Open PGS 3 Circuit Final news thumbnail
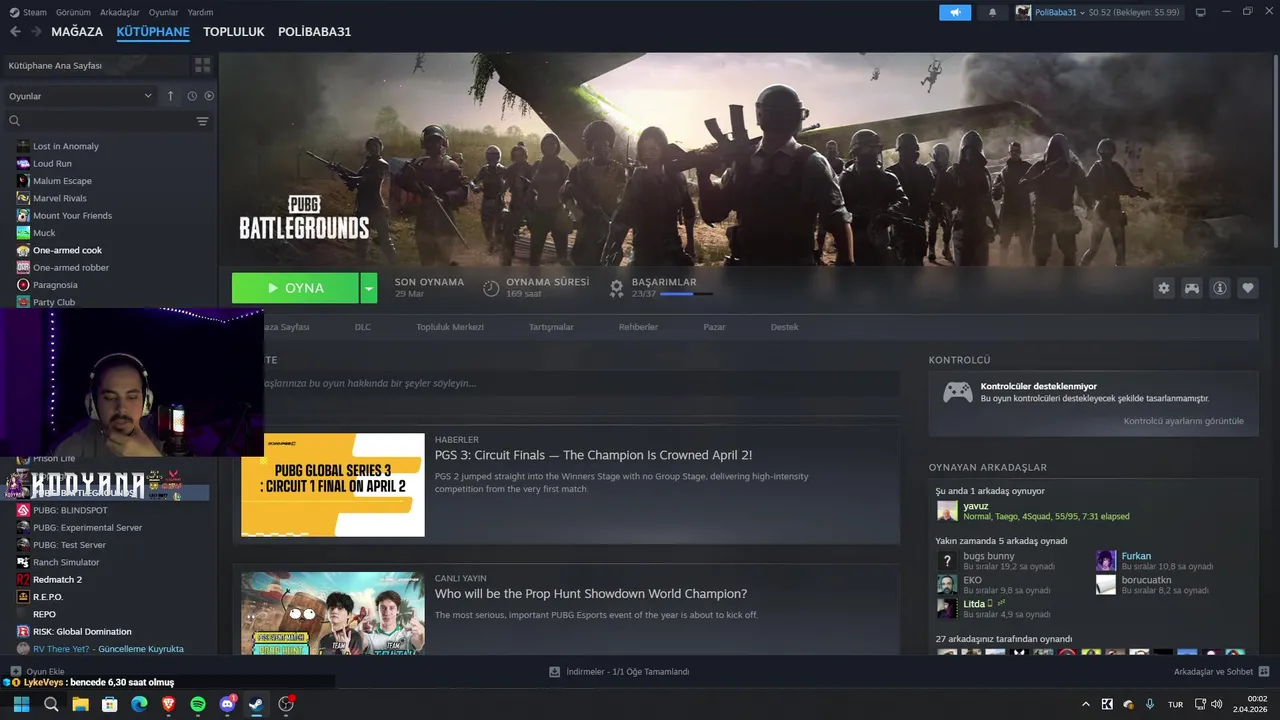This screenshot has width=1280, height=720. click(x=333, y=485)
